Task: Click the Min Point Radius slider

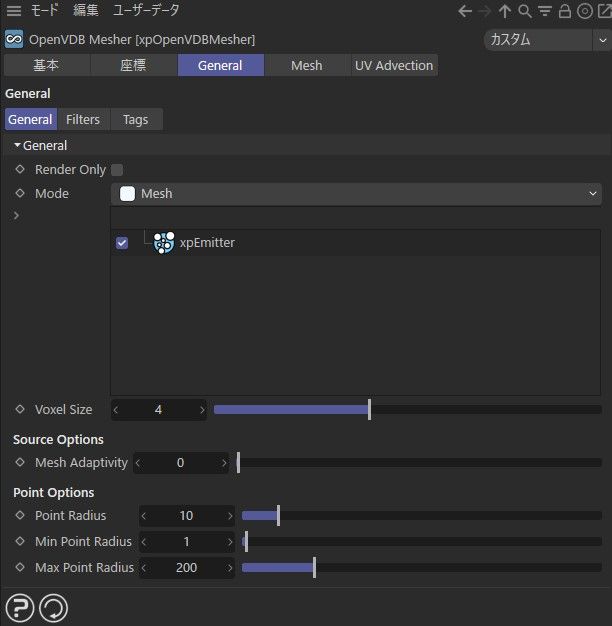Action: (422, 542)
